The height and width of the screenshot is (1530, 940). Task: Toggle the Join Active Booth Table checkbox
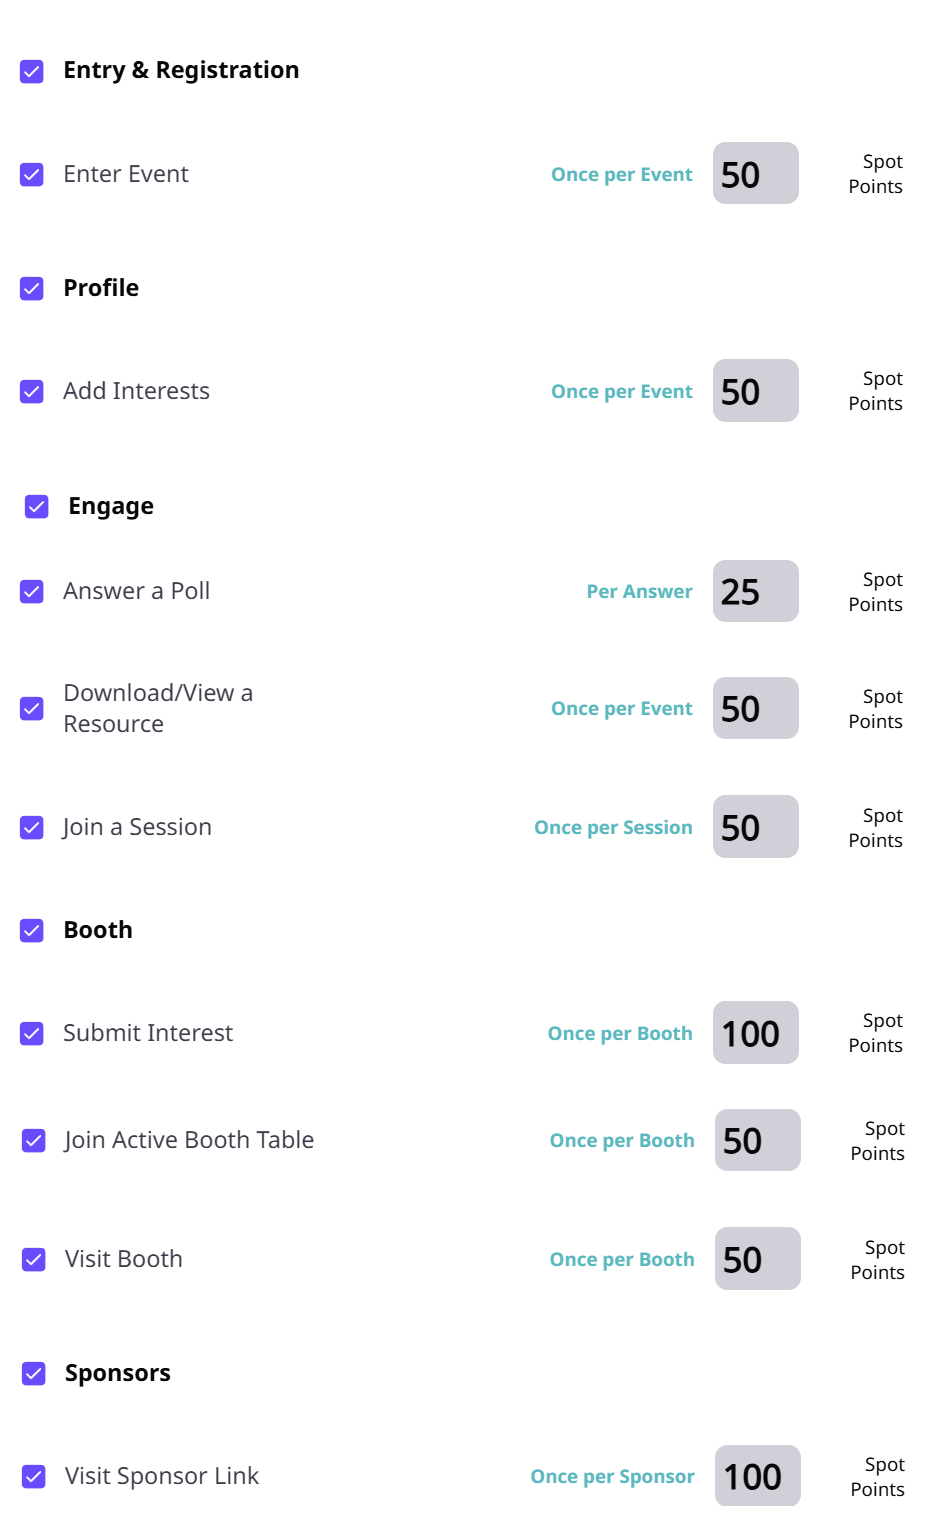34,1141
